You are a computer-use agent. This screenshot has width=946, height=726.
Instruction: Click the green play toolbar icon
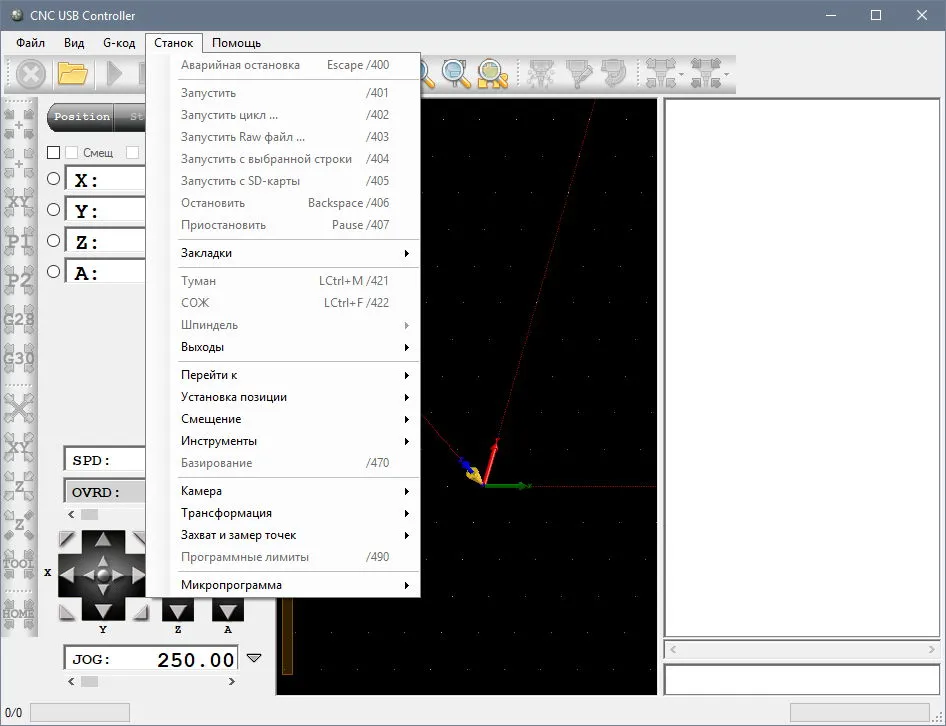point(114,74)
